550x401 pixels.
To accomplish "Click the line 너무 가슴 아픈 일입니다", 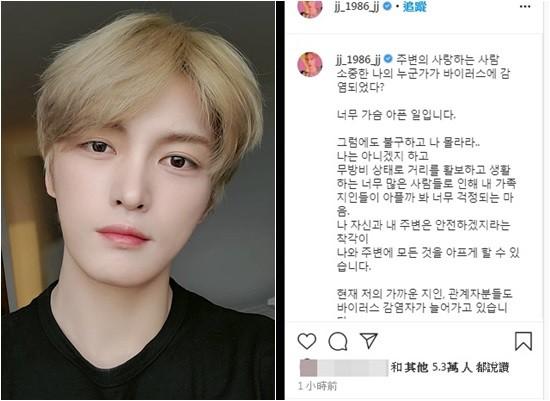I will pos(396,115).
